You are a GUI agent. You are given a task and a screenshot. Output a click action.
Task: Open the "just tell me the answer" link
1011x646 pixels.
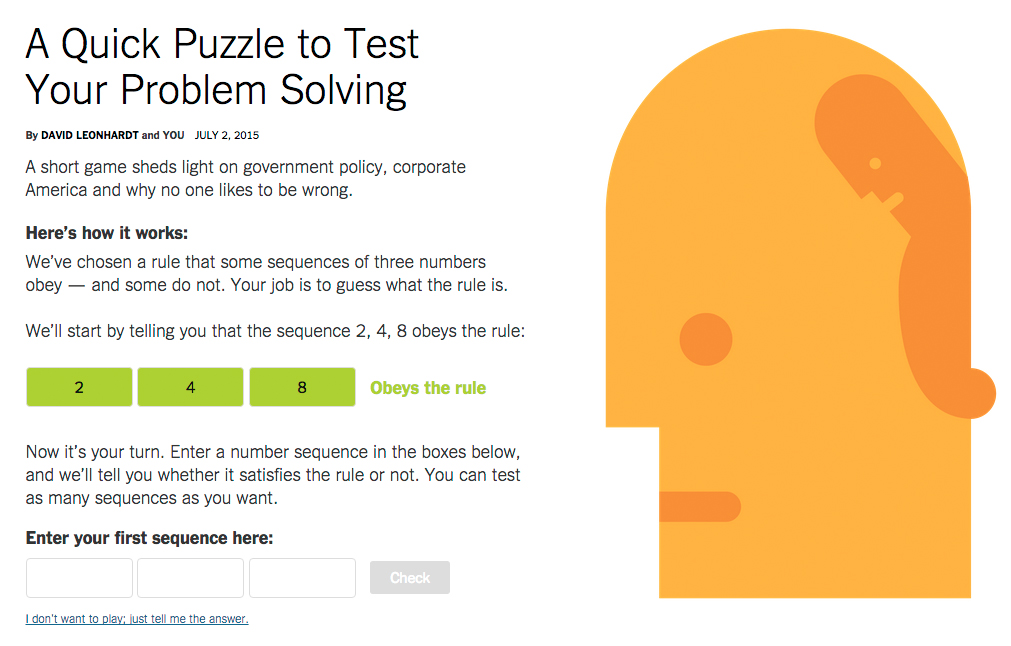tap(137, 619)
